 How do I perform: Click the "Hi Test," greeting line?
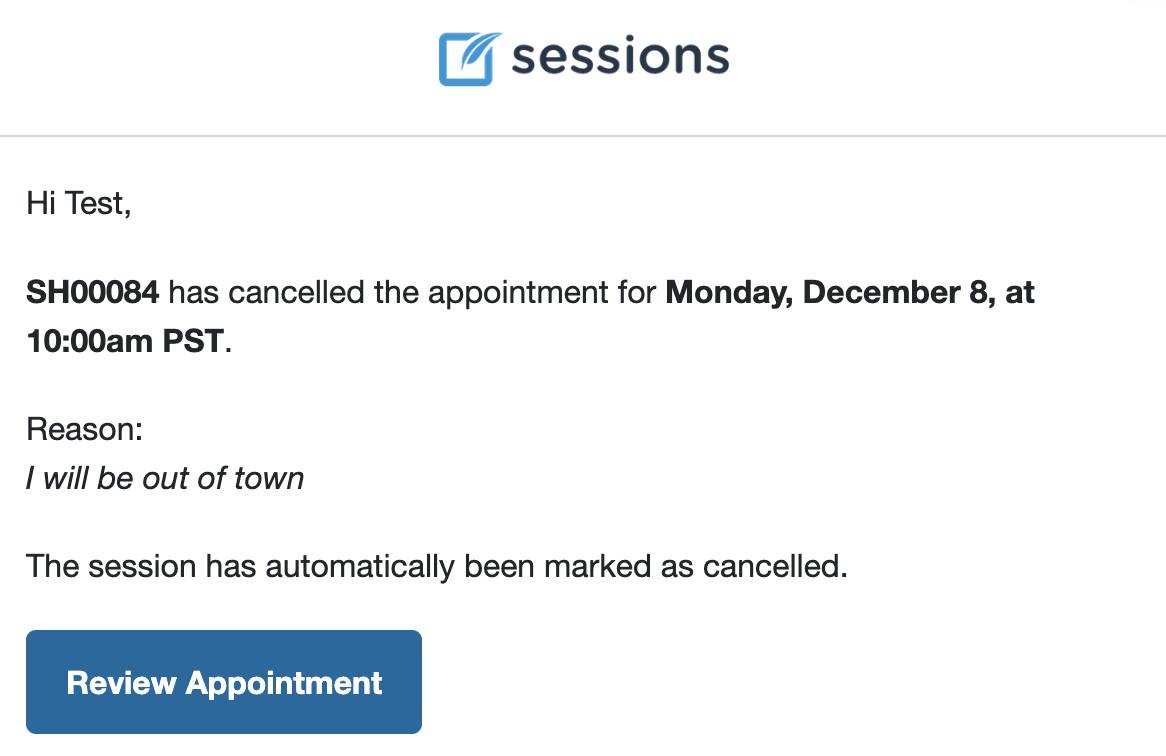[x=79, y=203]
